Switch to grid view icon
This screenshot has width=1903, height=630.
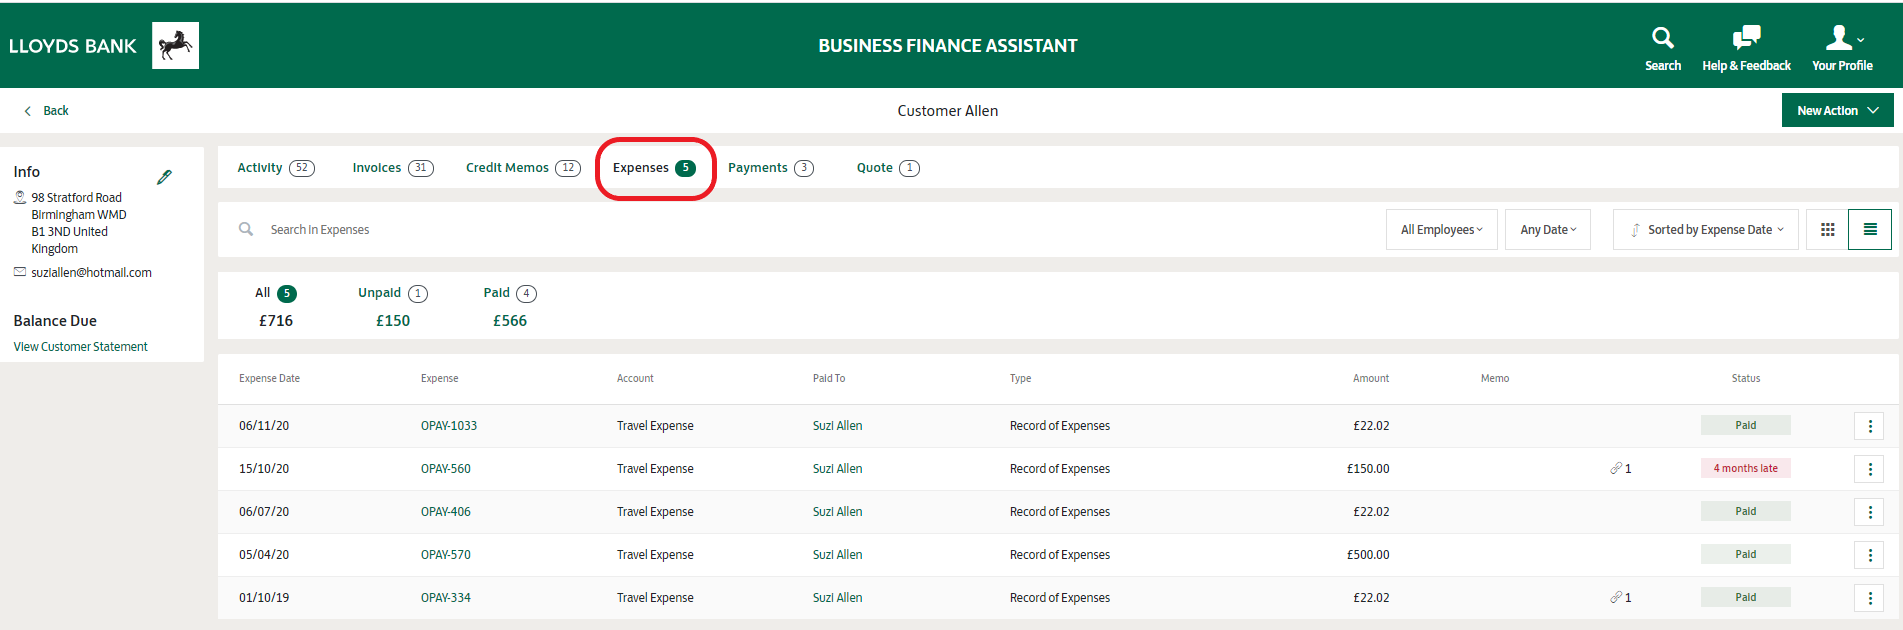tap(1827, 230)
